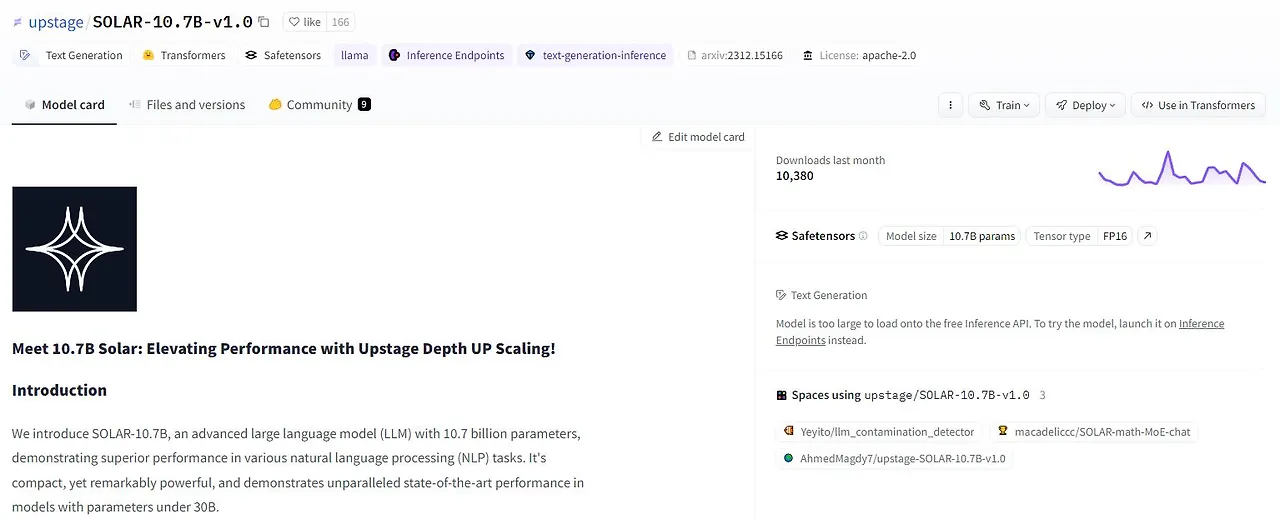
Task: Click the Text Generation tag
Action: (73, 56)
